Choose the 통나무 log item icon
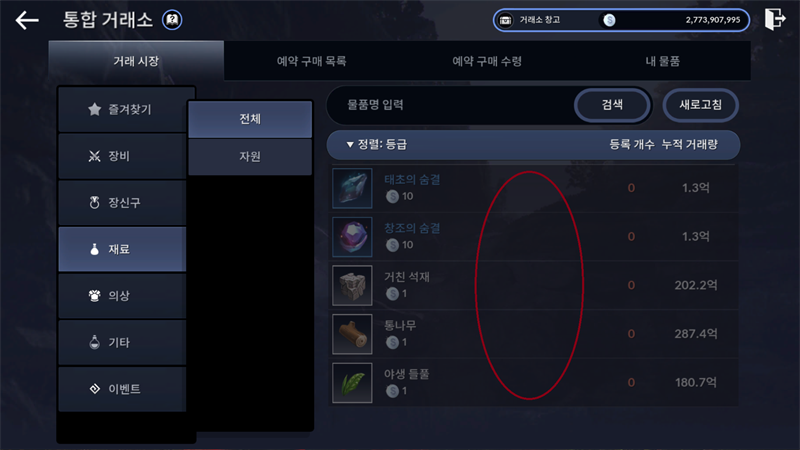Image resolution: width=800 pixels, height=450 pixels. 352,334
